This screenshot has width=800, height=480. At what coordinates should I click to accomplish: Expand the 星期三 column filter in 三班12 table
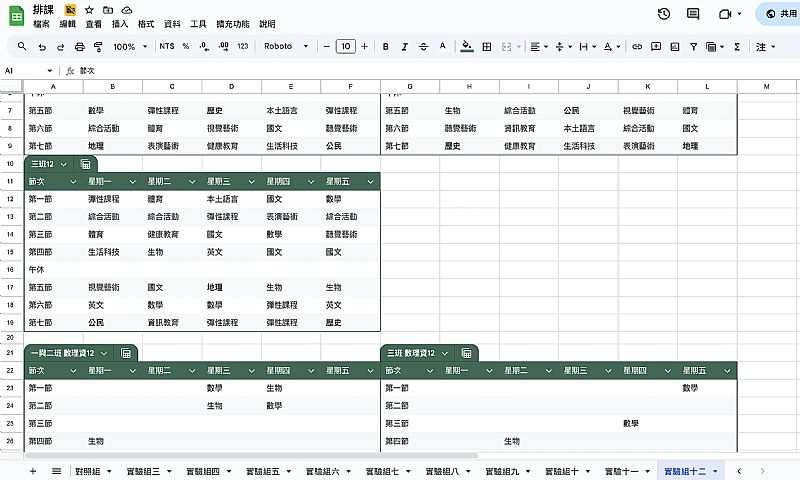[x=253, y=181]
